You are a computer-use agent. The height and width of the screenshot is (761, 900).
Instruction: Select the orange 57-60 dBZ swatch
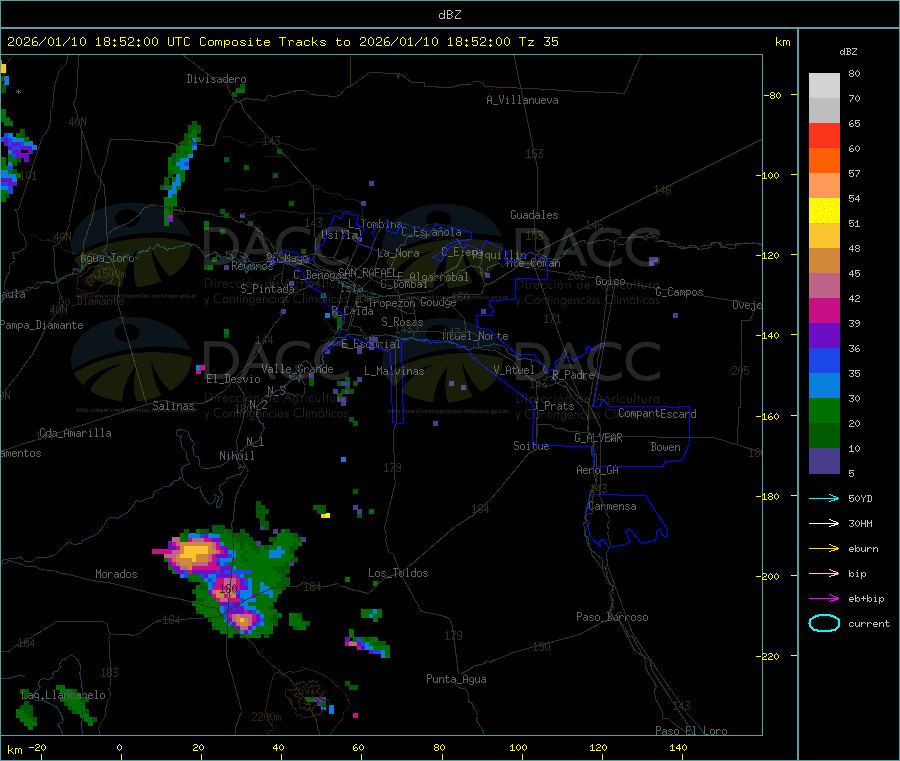click(x=824, y=161)
